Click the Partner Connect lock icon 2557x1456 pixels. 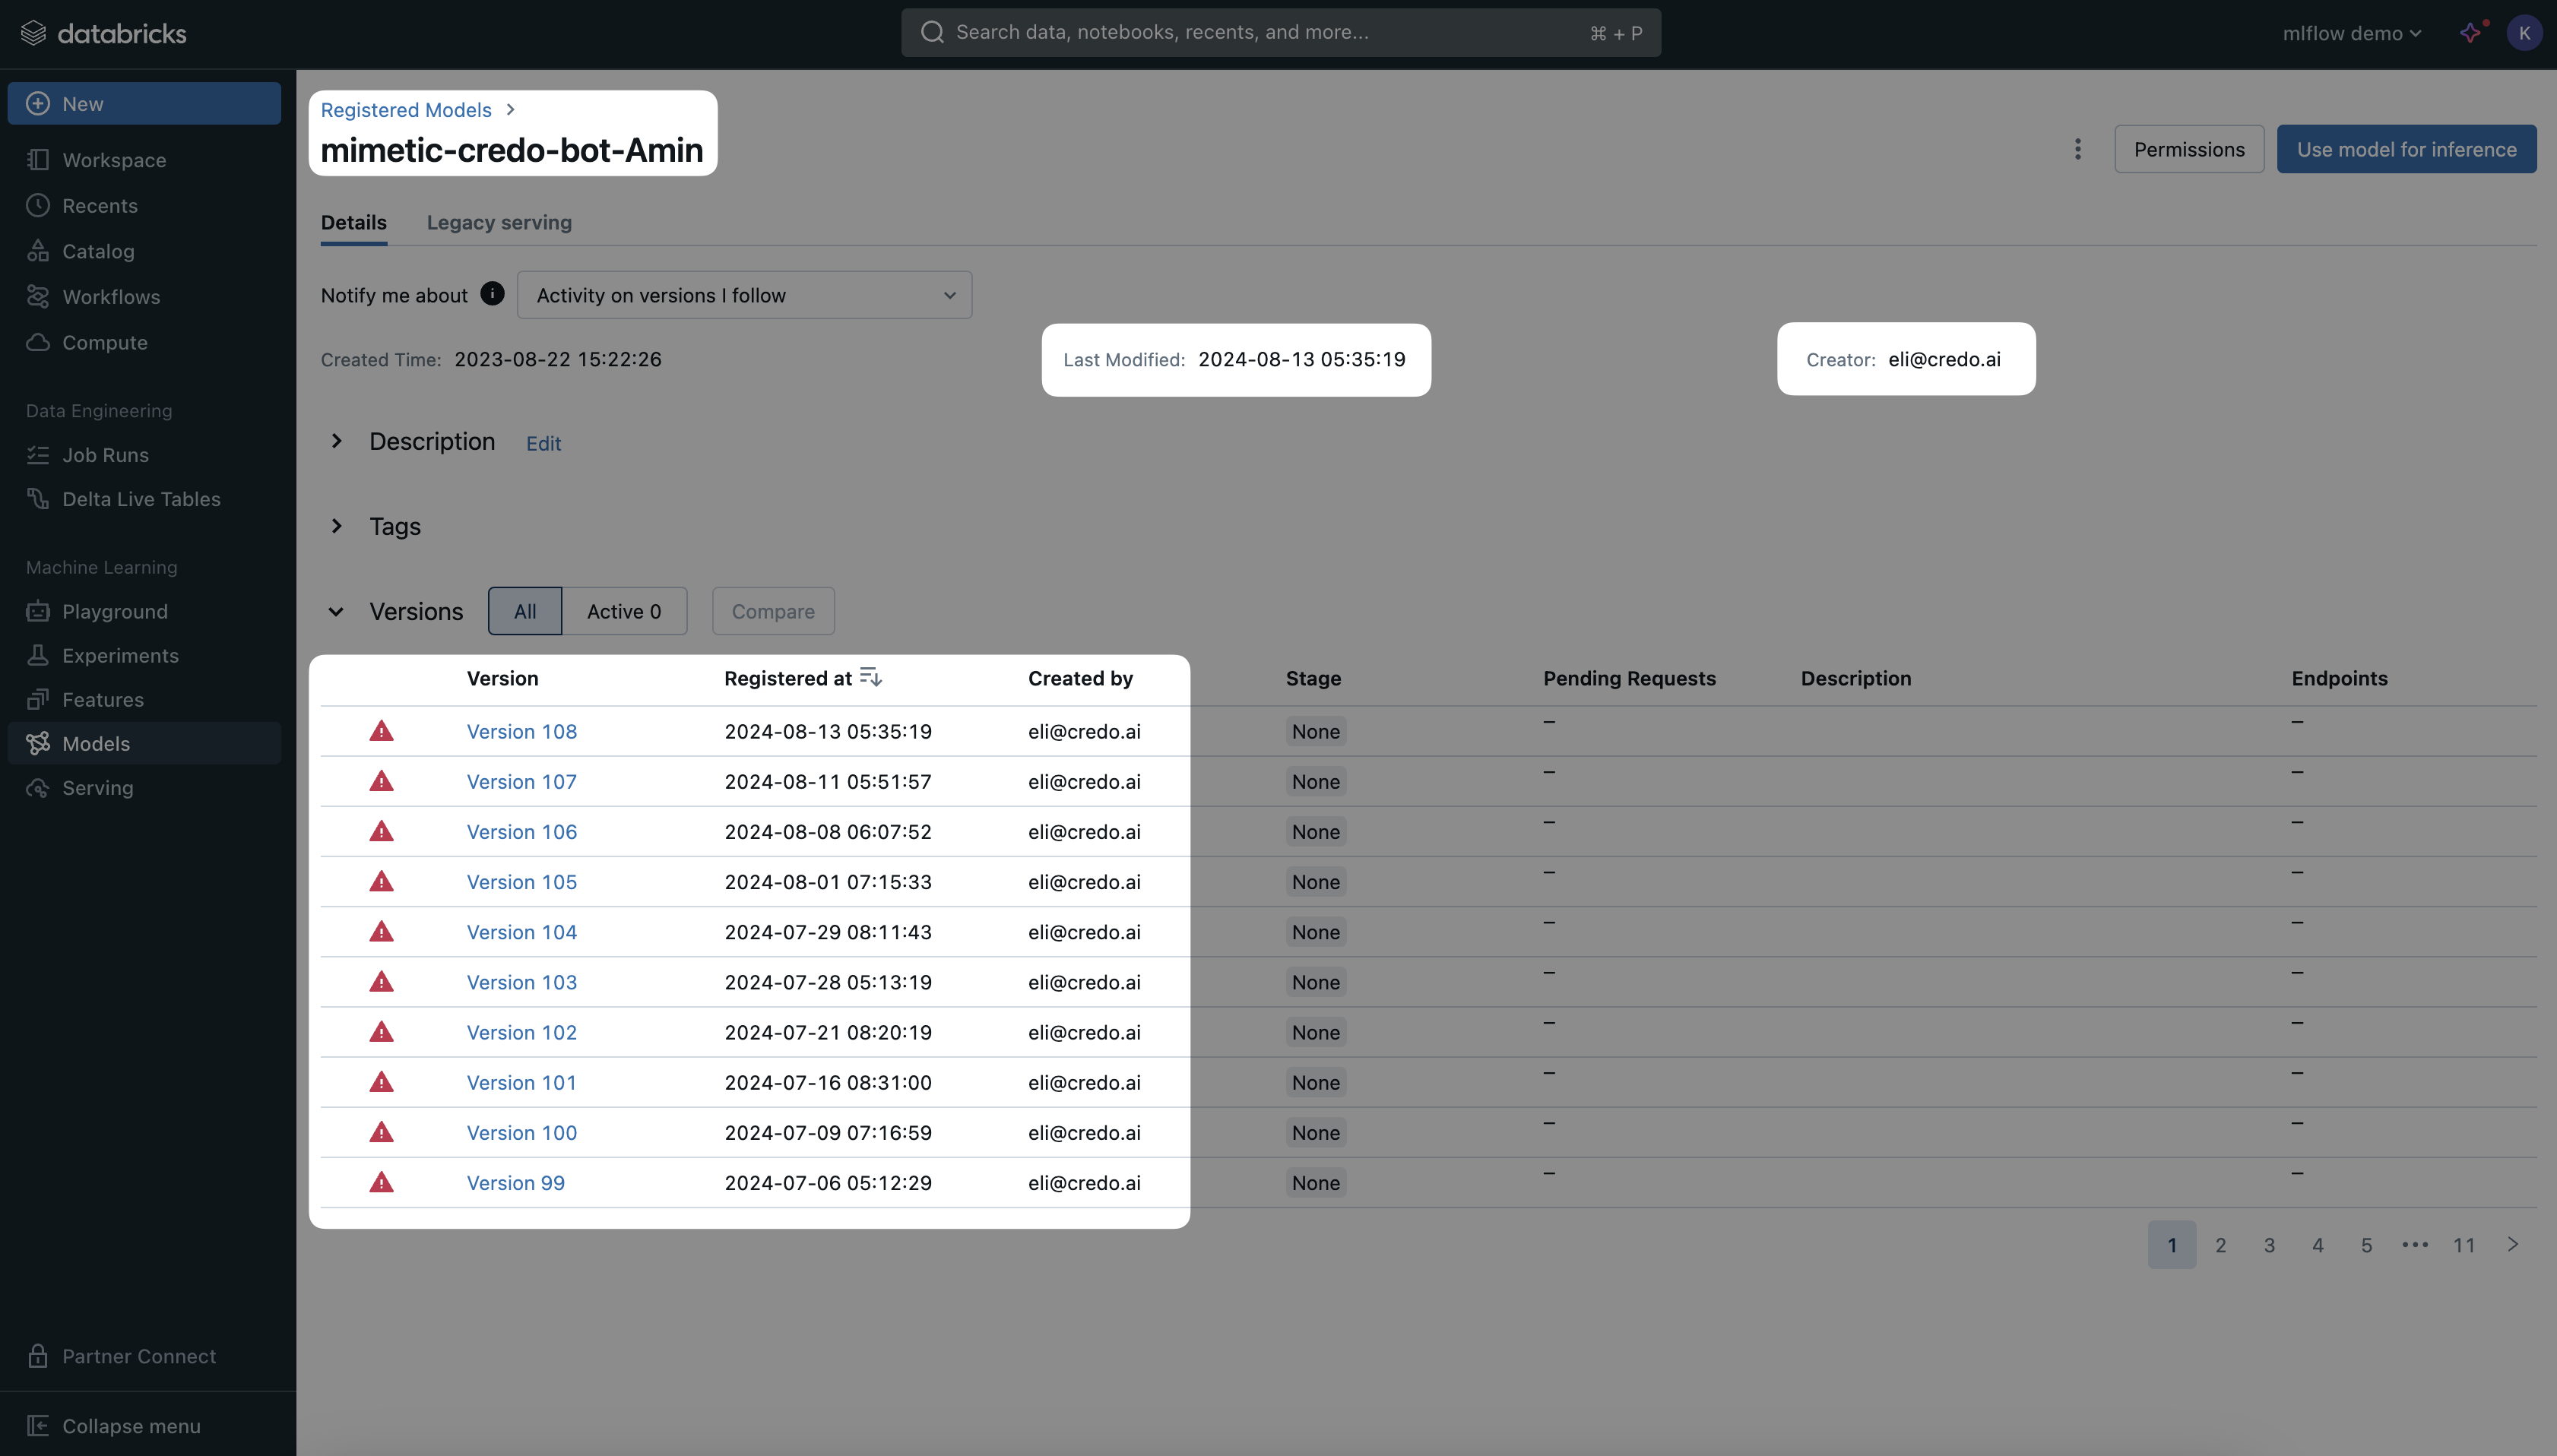[38, 1356]
